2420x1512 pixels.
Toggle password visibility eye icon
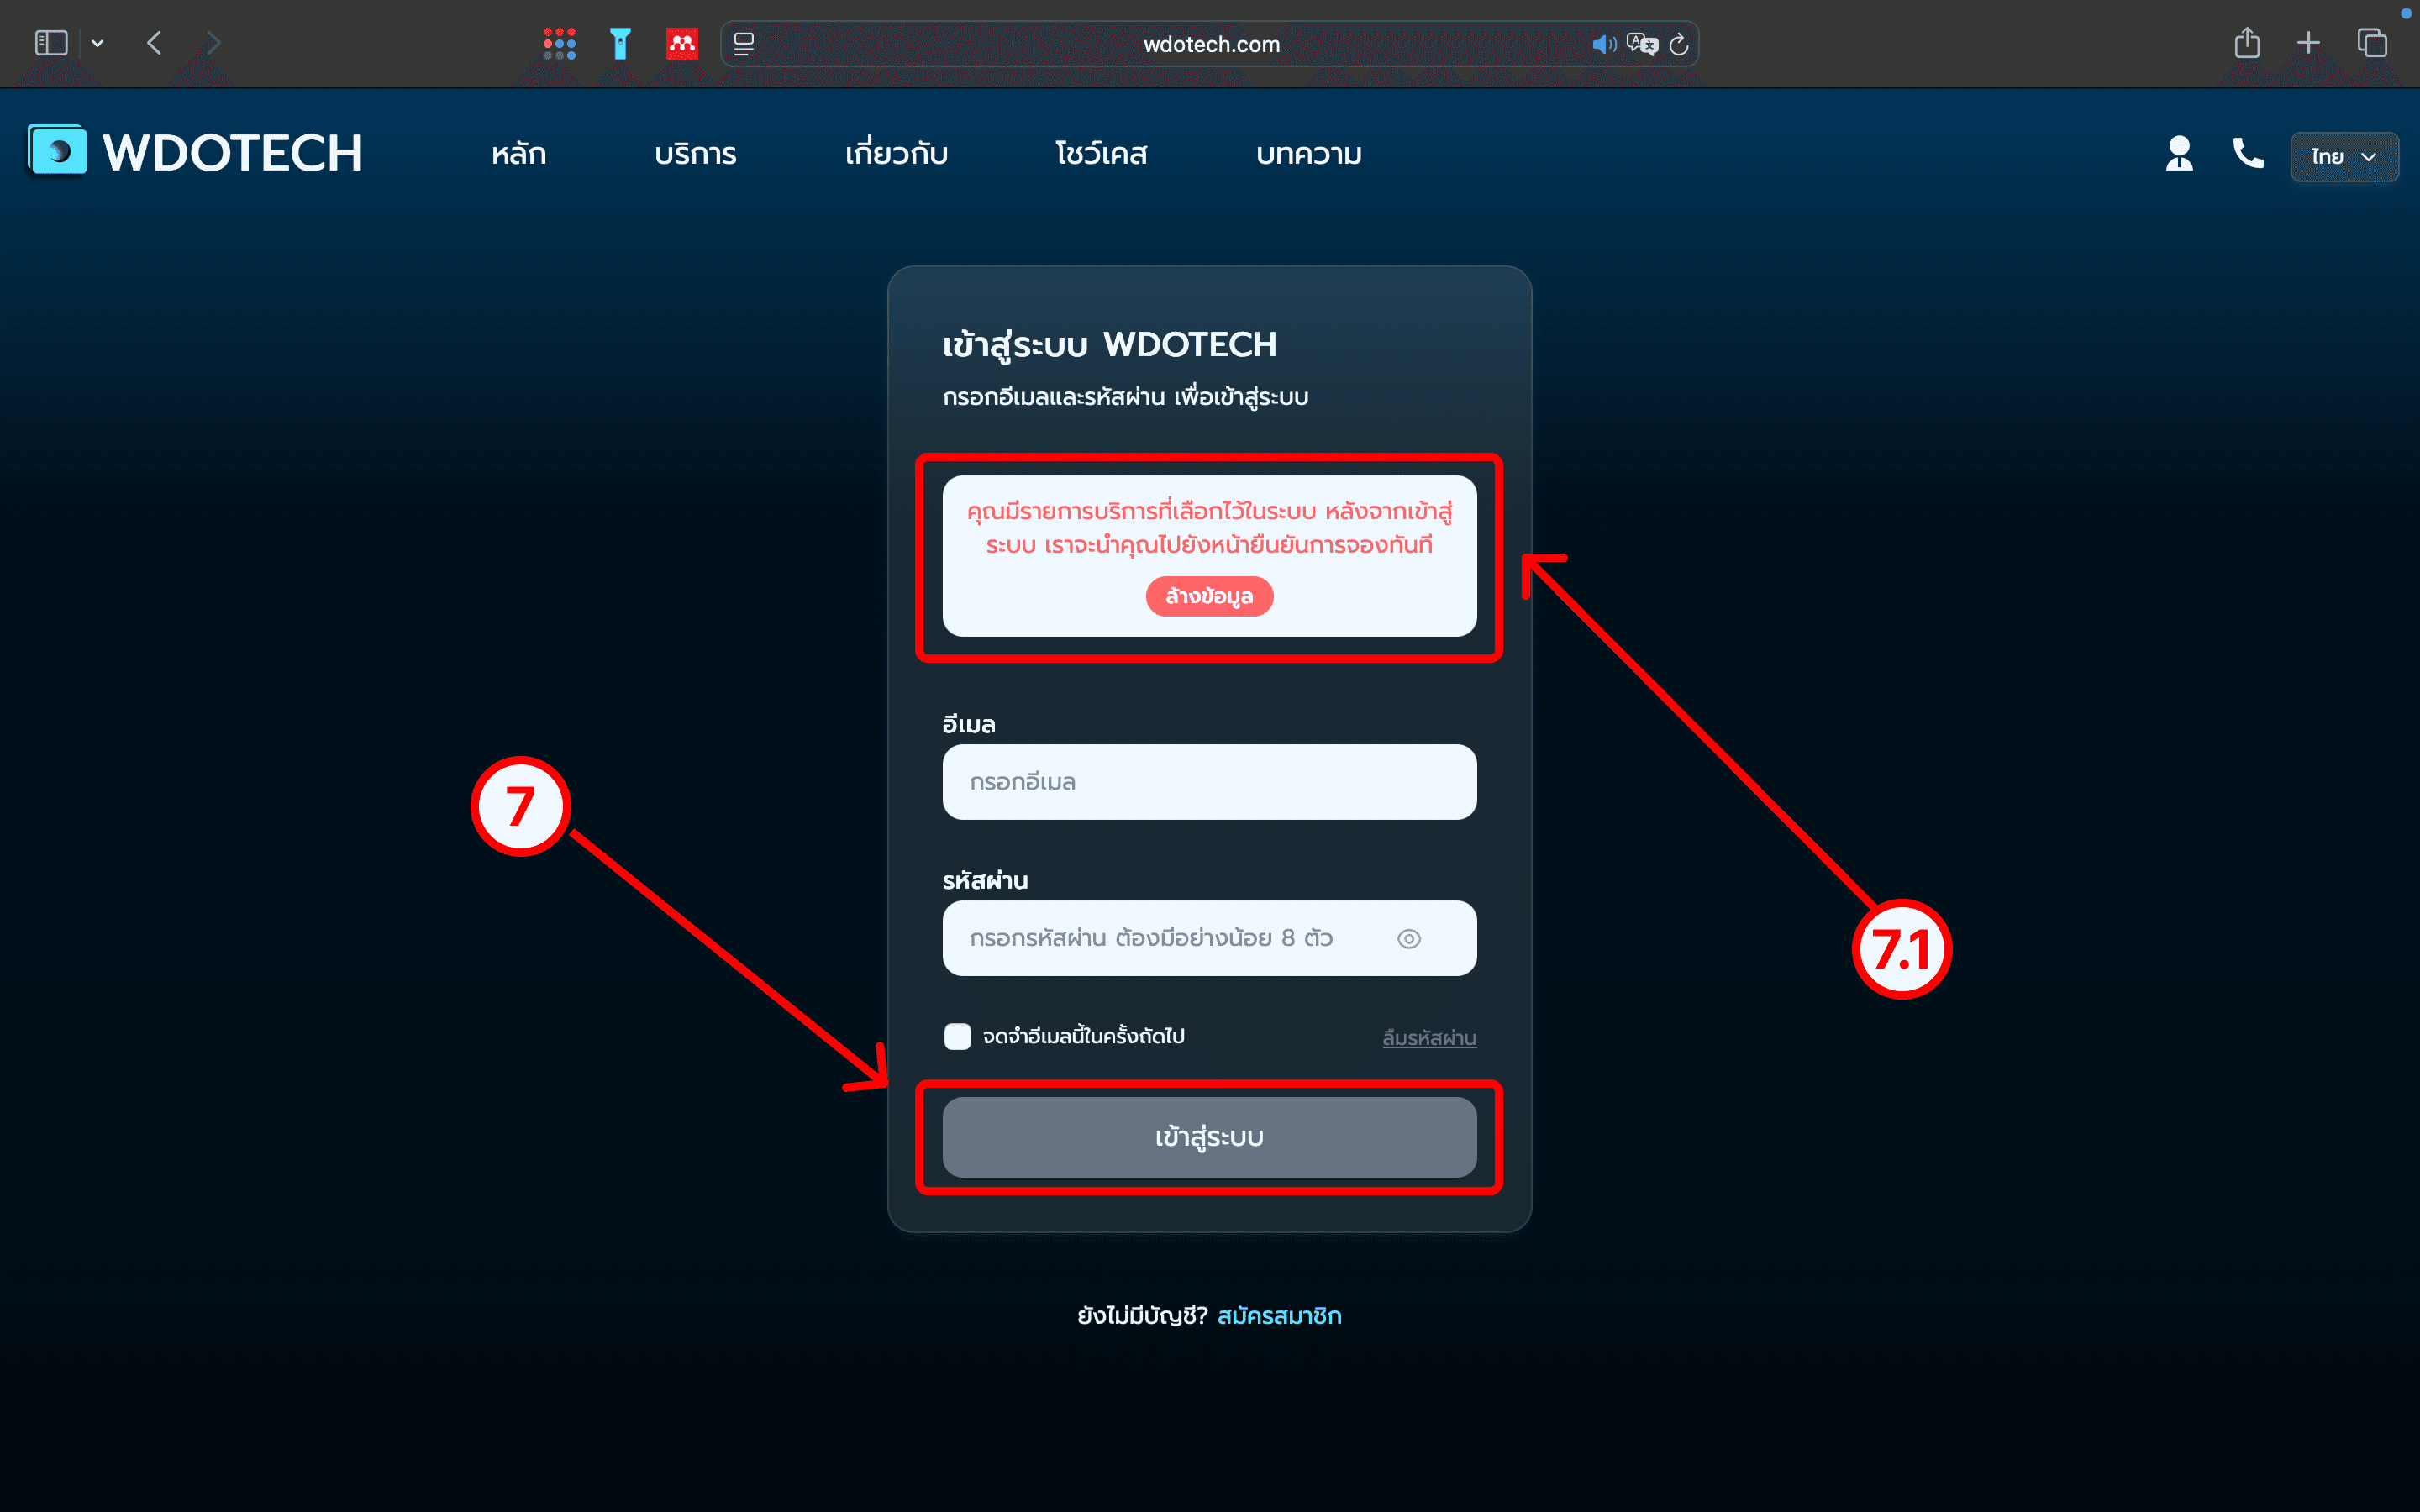[x=1408, y=938]
